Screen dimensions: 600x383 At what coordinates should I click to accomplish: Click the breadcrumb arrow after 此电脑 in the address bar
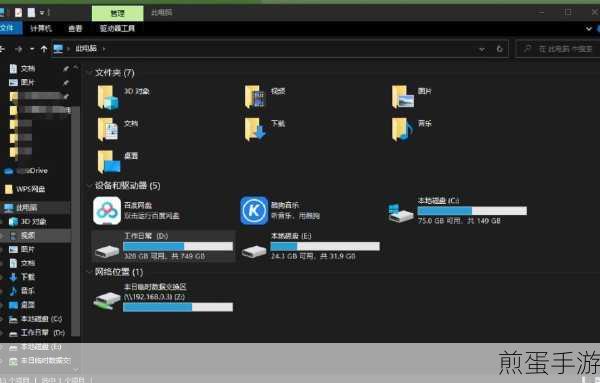104,49
